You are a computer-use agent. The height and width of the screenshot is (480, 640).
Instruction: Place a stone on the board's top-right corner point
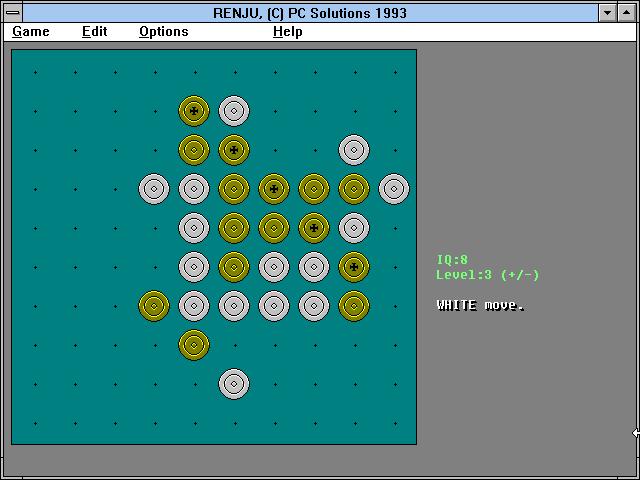[396, 72]
